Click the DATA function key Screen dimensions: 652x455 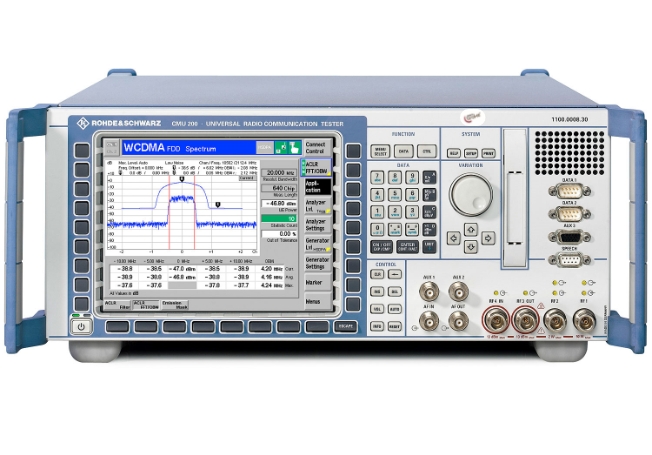[x=403, y=151]
